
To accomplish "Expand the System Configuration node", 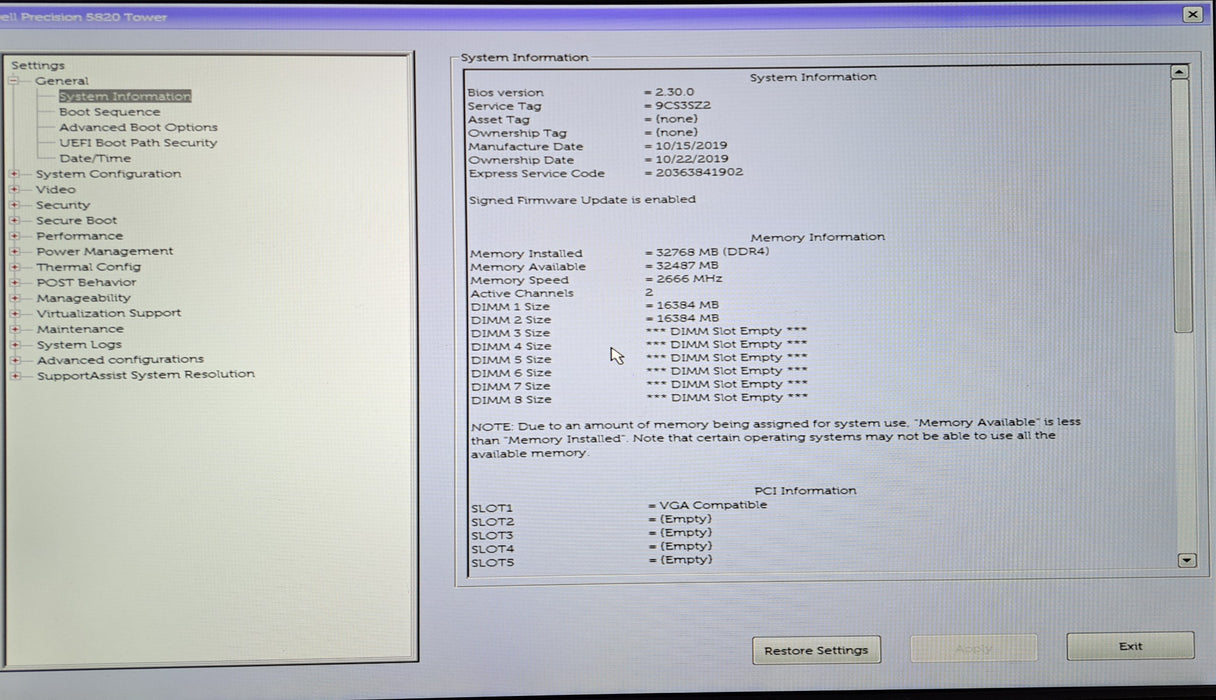I will (x=15, y=174).
